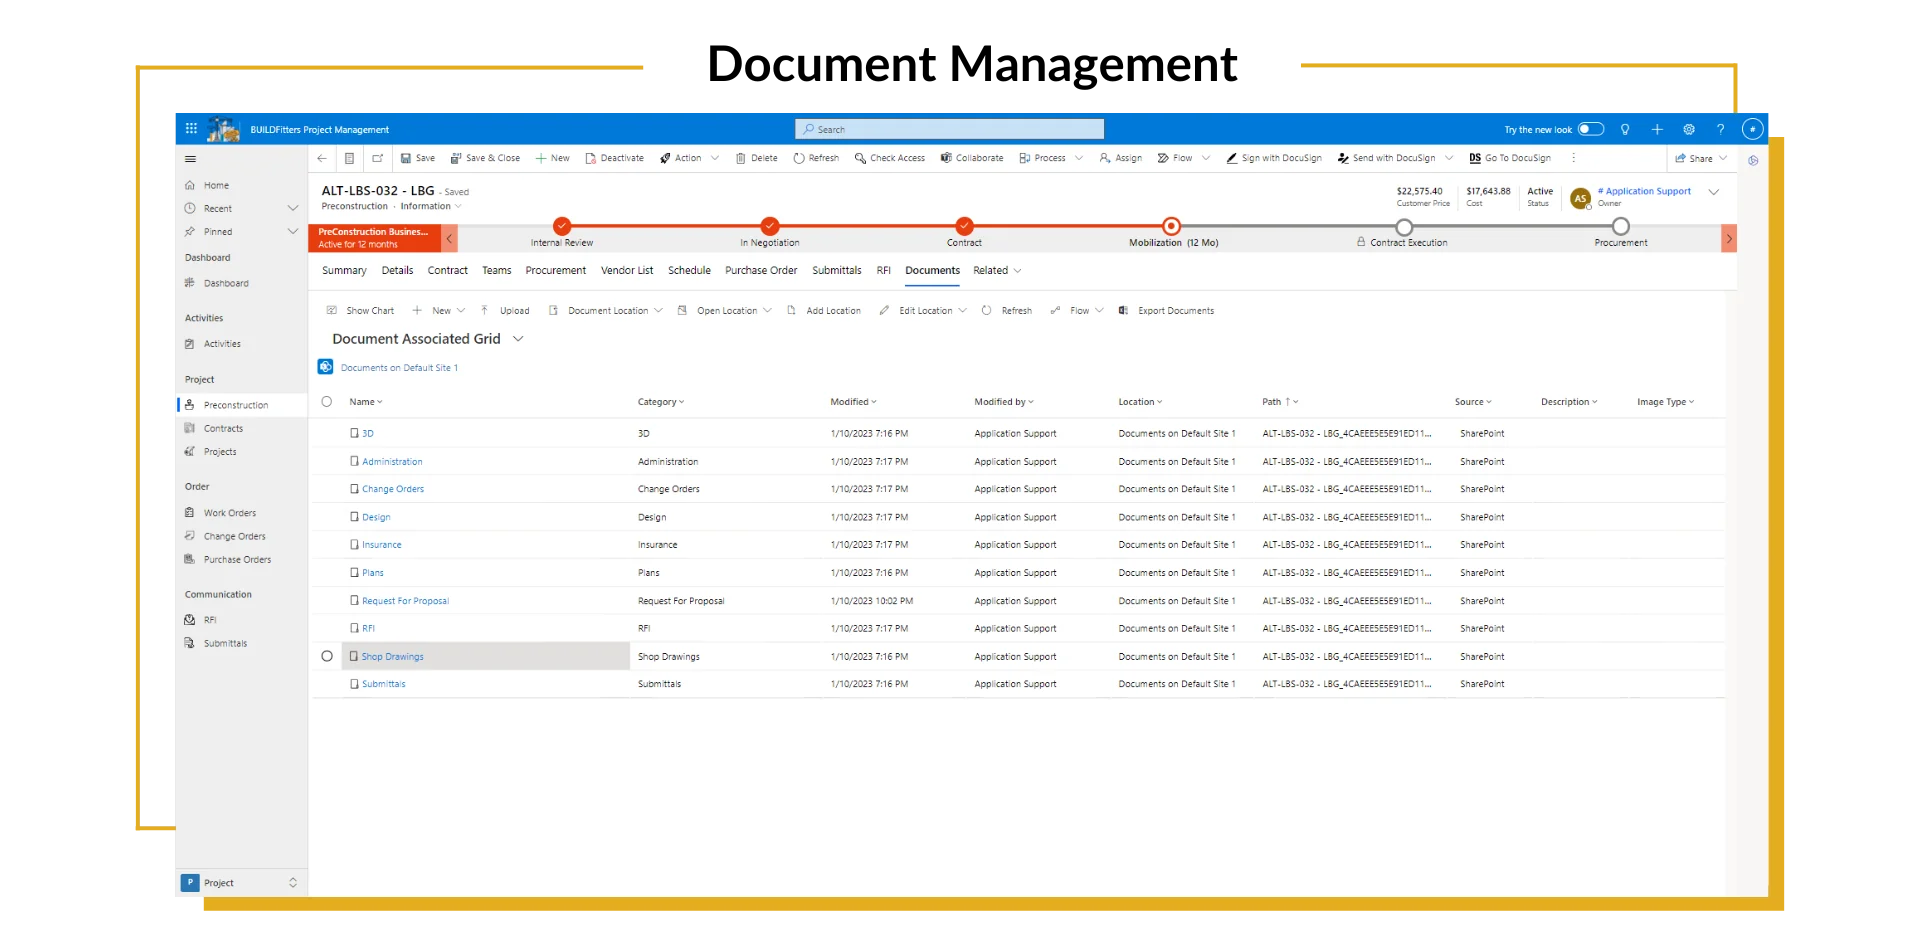
Task: Select Work Orders in the sidebar
Action: coord(229,512)
